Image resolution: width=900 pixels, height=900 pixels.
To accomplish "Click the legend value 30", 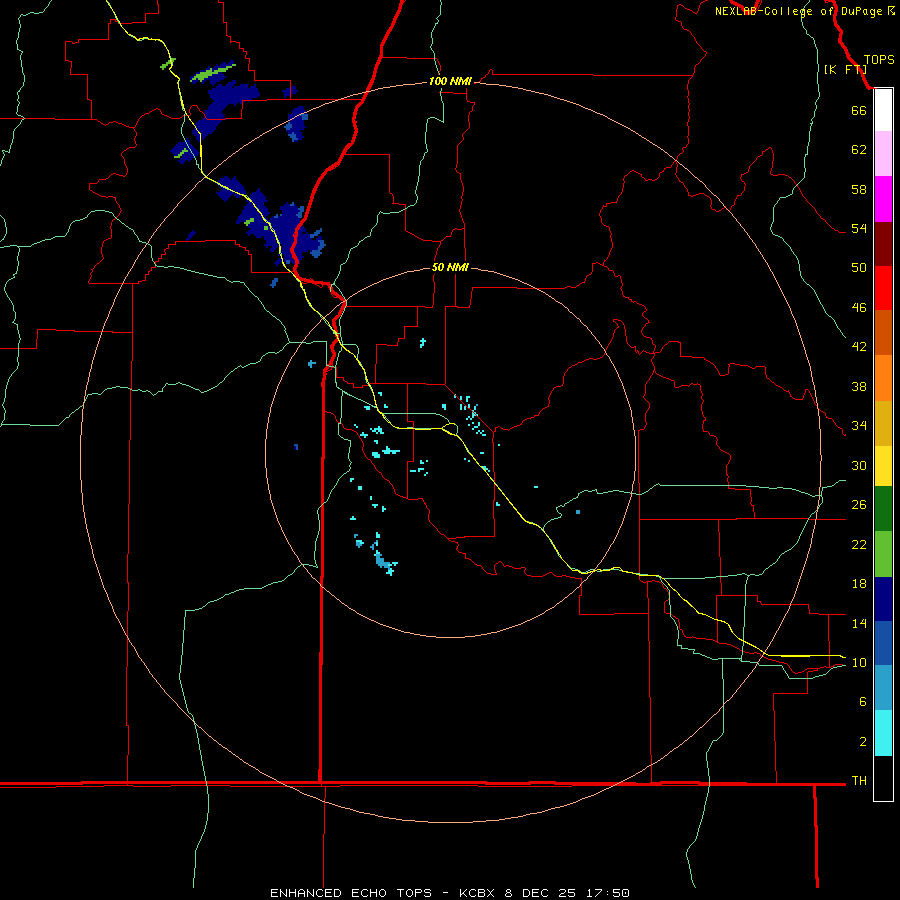I will [859, 465].
